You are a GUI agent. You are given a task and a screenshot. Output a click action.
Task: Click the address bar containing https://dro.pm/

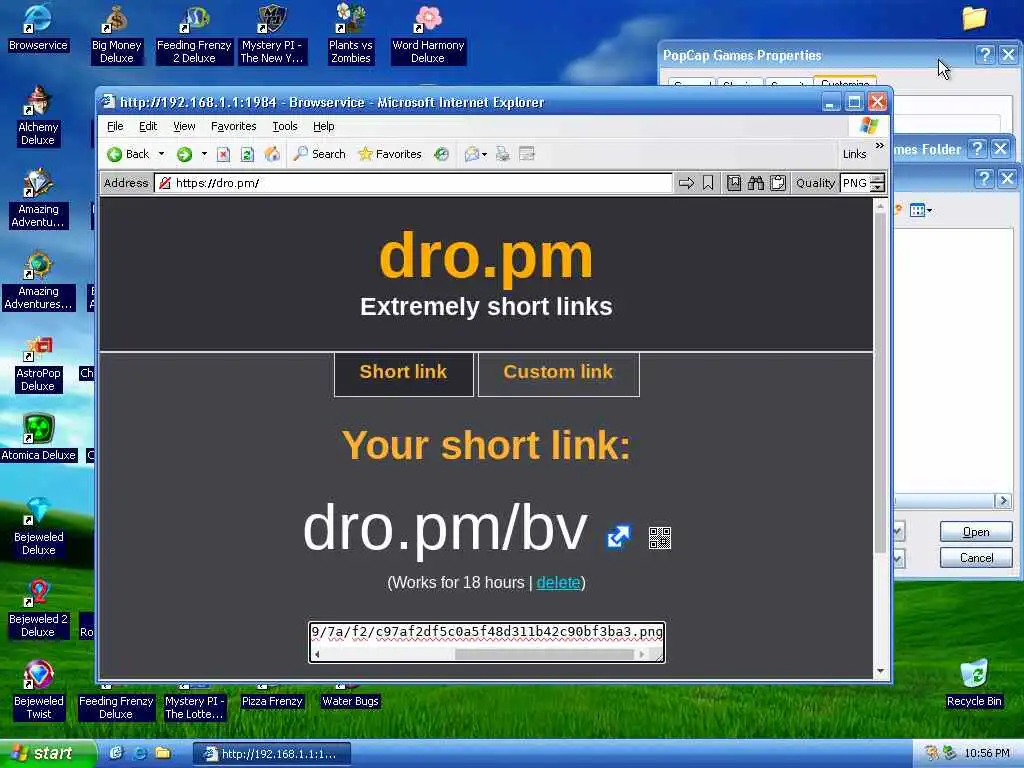click(x=413, y=183)
